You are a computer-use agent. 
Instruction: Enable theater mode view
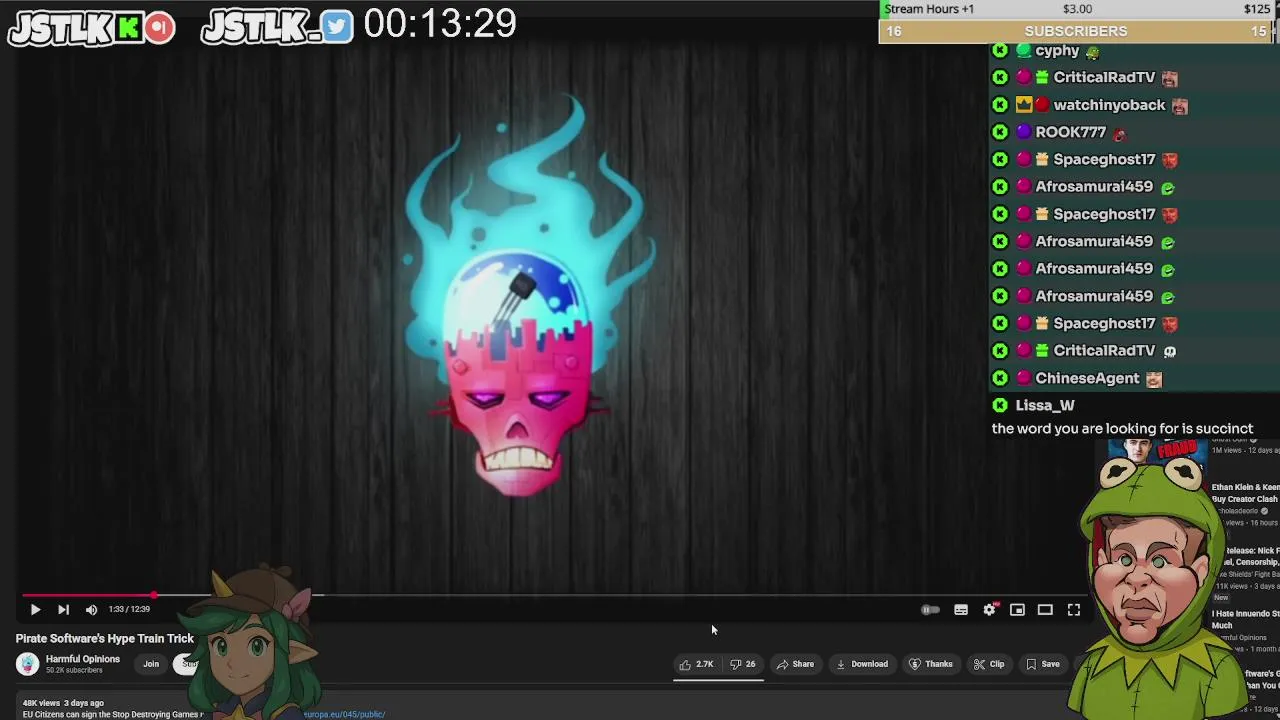tap(1045, 609)
